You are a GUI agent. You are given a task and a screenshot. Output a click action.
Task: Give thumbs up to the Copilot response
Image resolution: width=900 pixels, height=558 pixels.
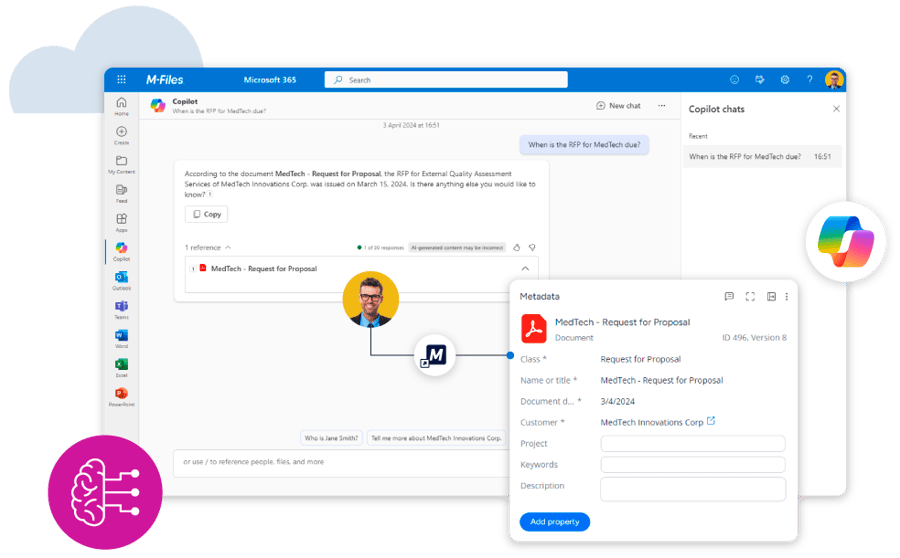(x=517, y=247)
